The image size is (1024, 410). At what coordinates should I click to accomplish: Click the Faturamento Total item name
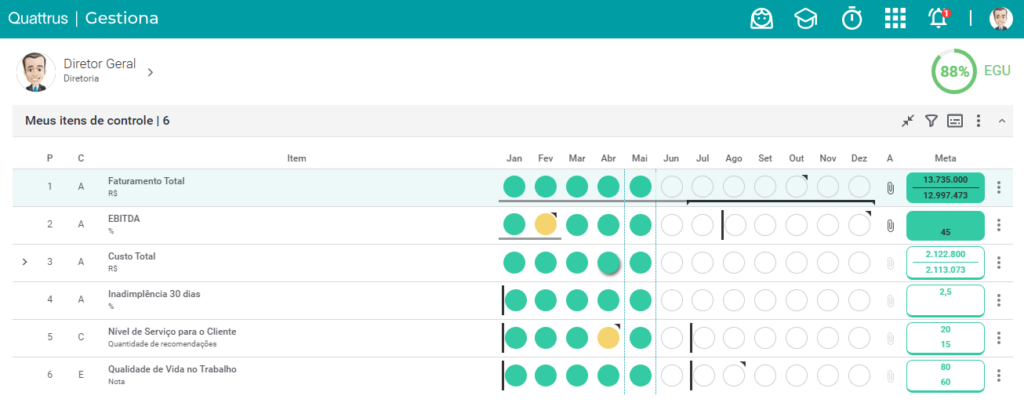tap(146, 181)
